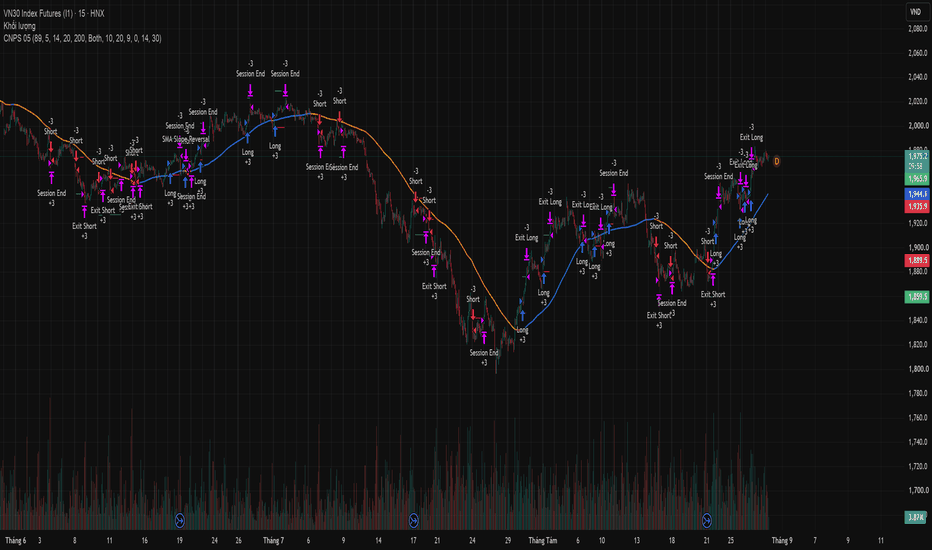Click the contract rollover icon near June 19
932x550 pixels.
tap(180, 521)
